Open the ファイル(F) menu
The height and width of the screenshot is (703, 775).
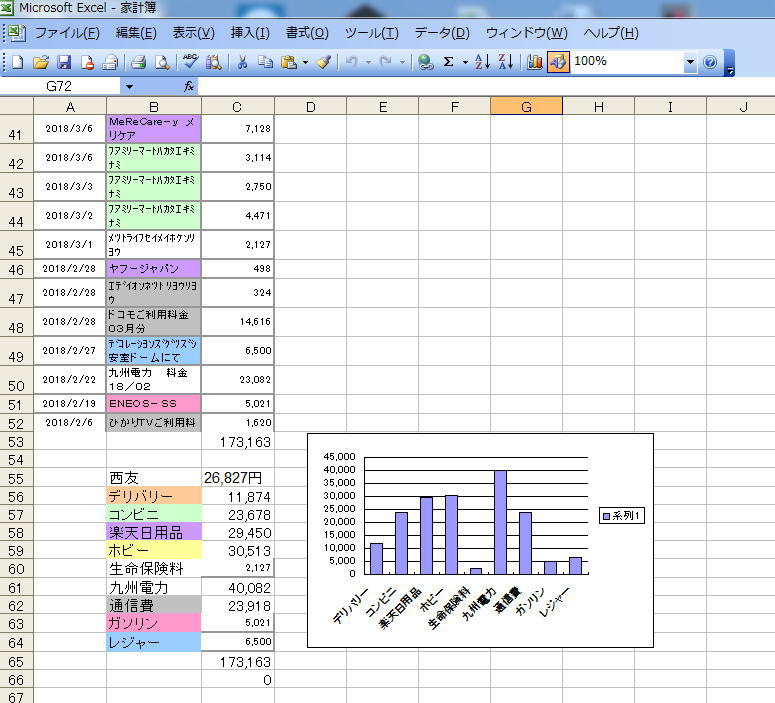[67, 33]
